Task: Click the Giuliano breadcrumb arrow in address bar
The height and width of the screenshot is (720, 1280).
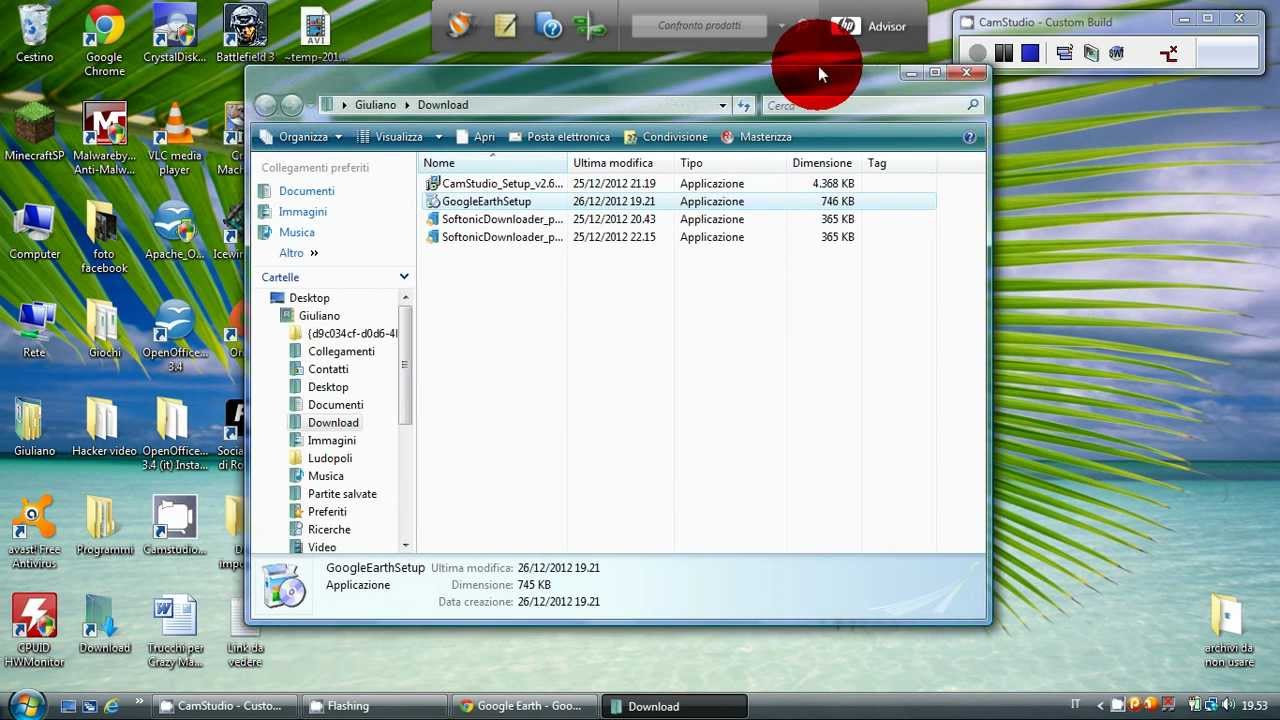Action: [x=407, y=105]
